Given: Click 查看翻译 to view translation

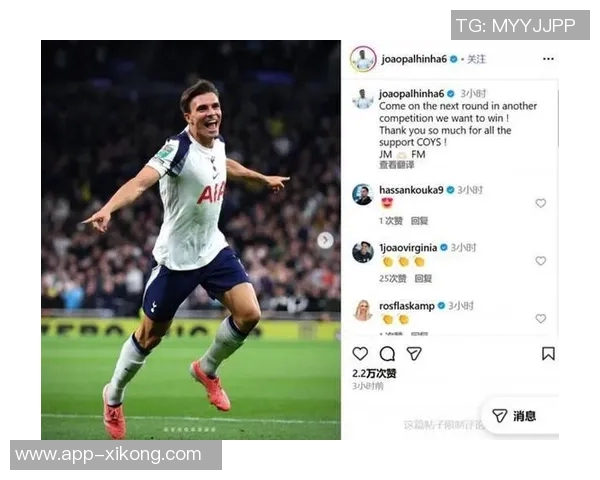Looking at the screenshot, I should pyautogui.click(x=396, y=165).
